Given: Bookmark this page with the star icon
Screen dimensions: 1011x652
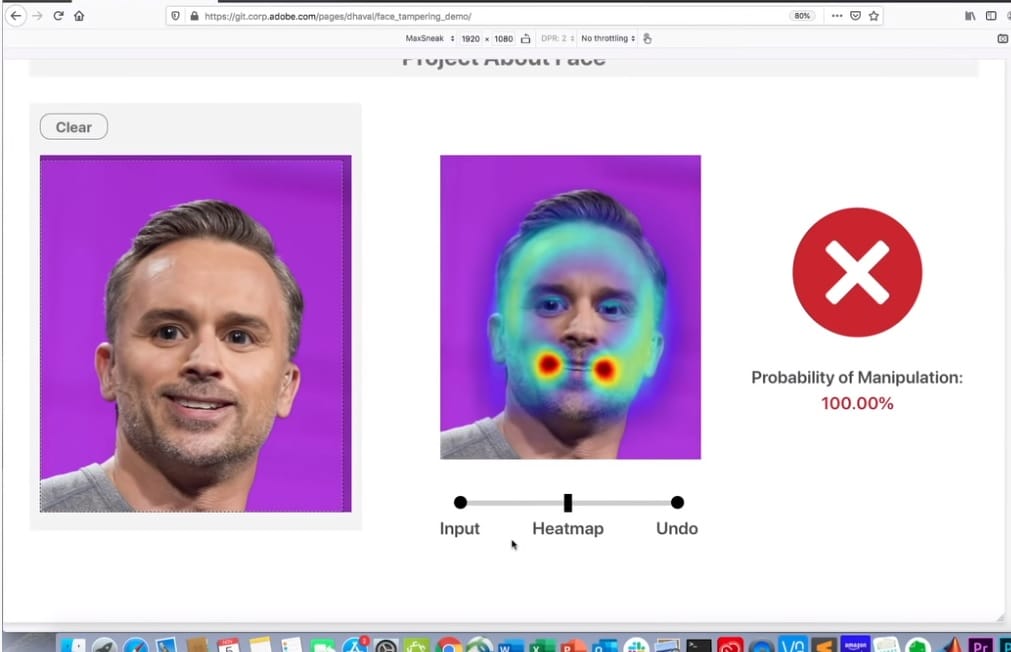Looking at the screenshot, I should pos(874,15).
